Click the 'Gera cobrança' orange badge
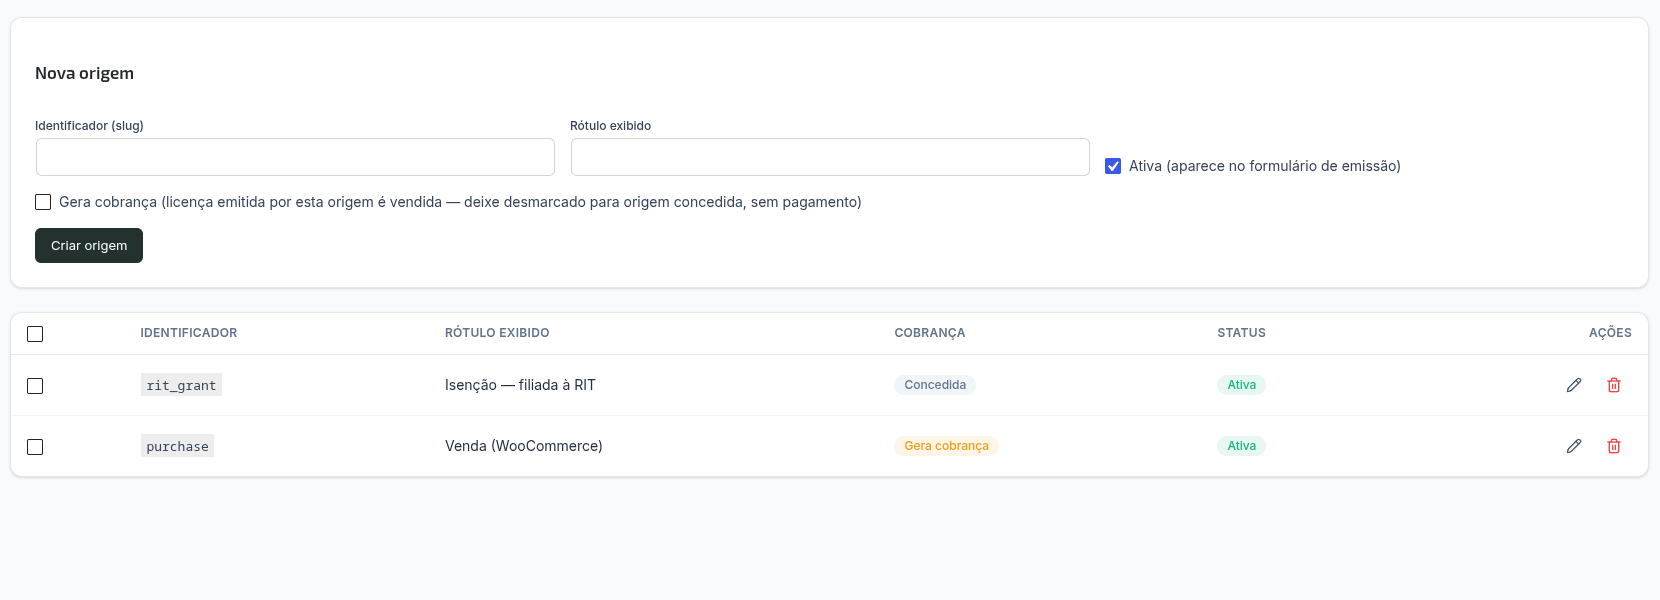 click(946, 446)
